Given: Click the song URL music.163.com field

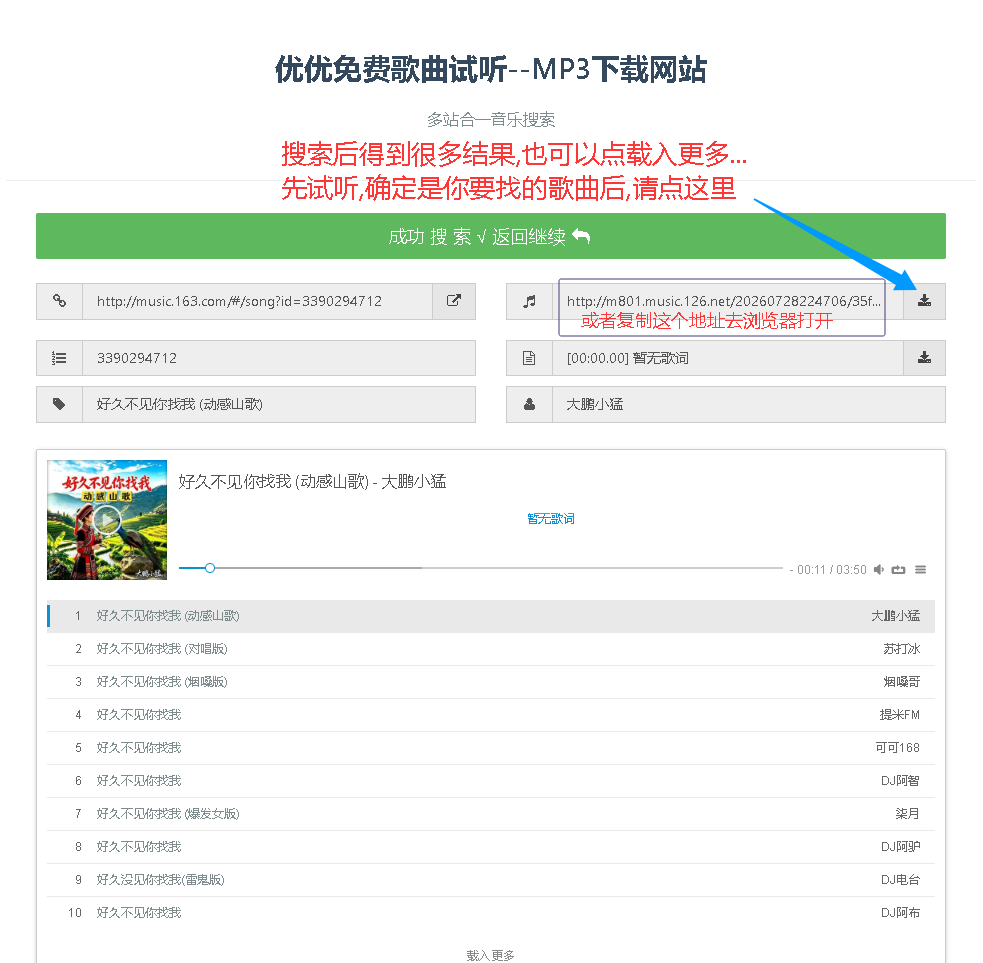Looking at the screenshot, I should (x=257, y=301).
